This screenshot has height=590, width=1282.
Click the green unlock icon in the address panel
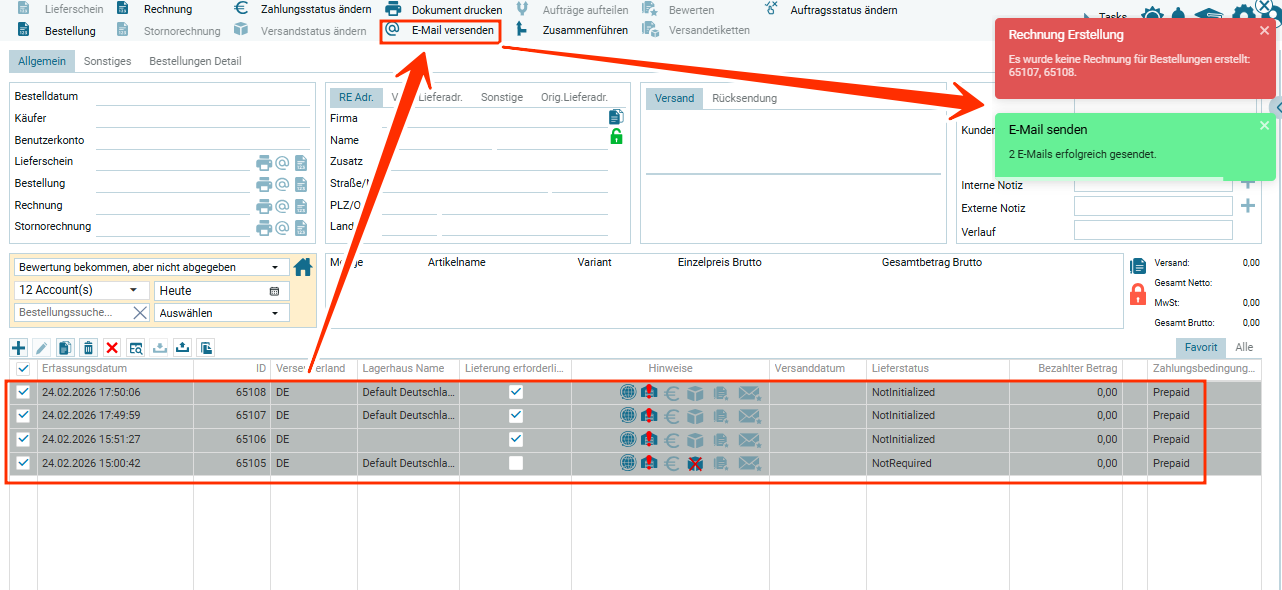coord(616,137)
